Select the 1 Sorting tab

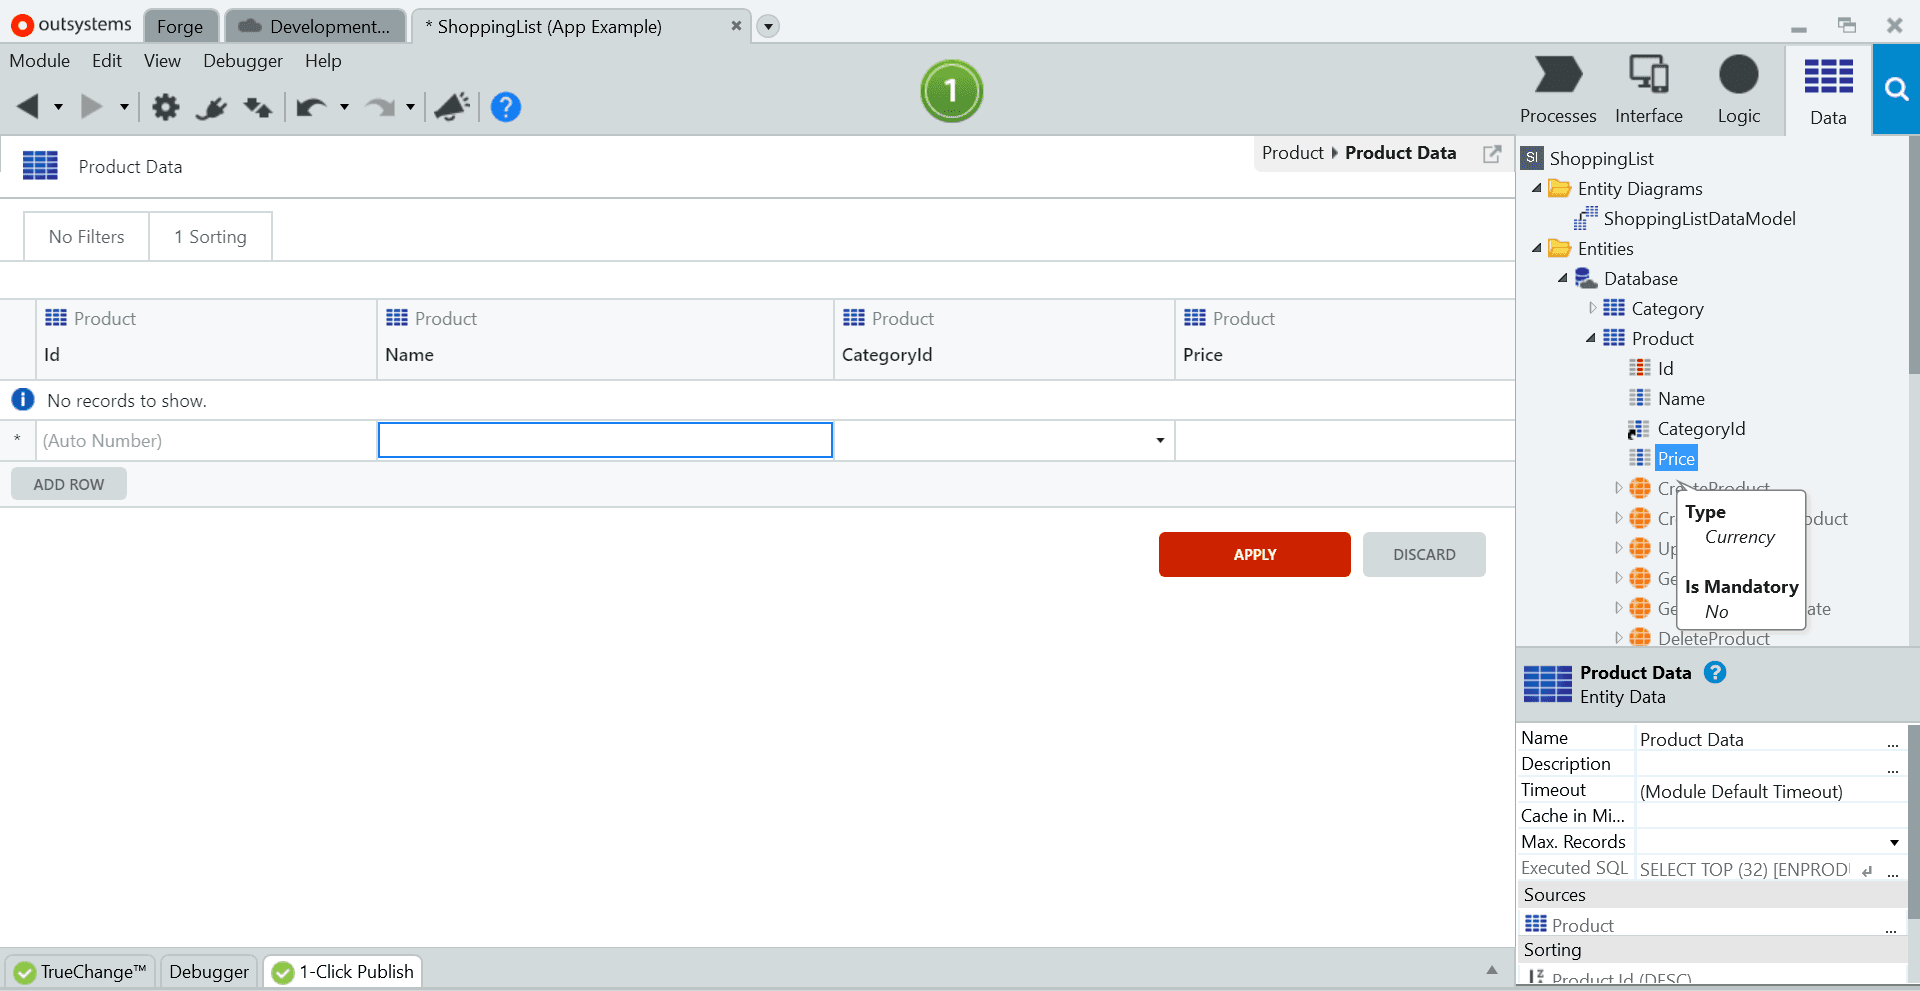[x=210, y=237]
